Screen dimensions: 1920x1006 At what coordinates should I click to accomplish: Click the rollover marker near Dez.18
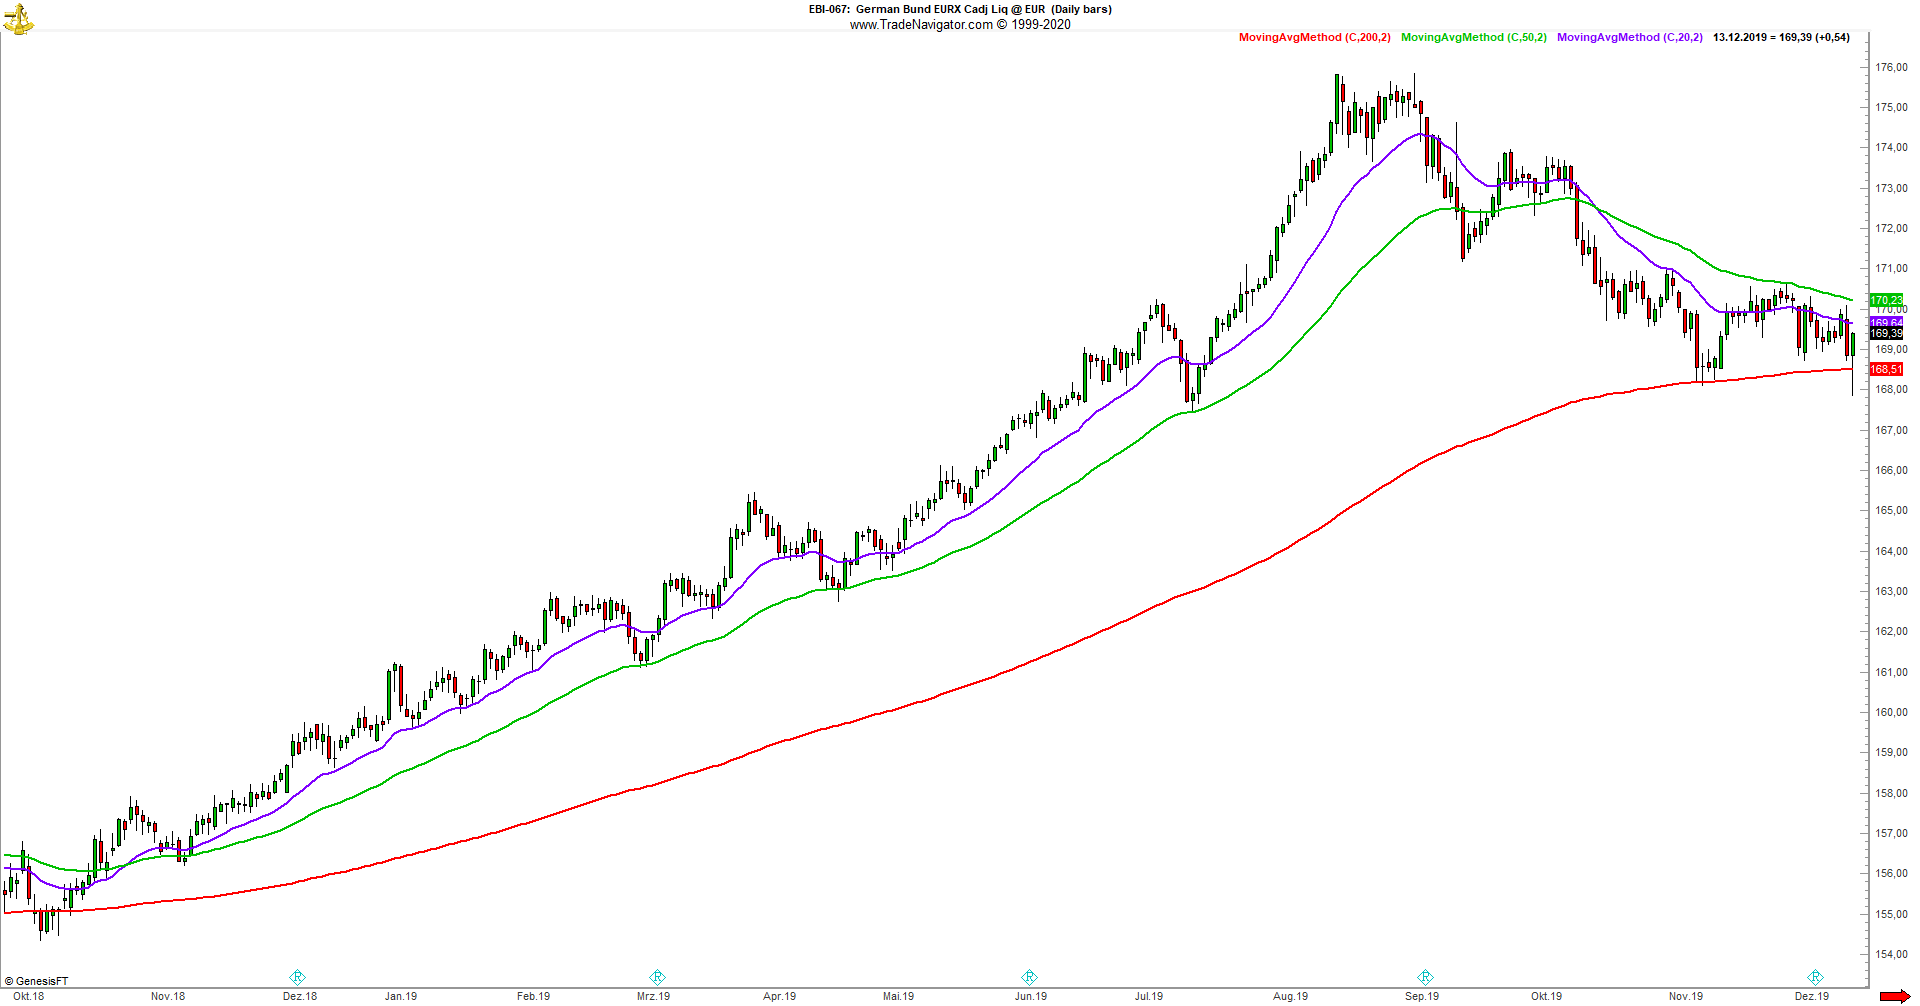pyautogui.click(x=297, y=977)
